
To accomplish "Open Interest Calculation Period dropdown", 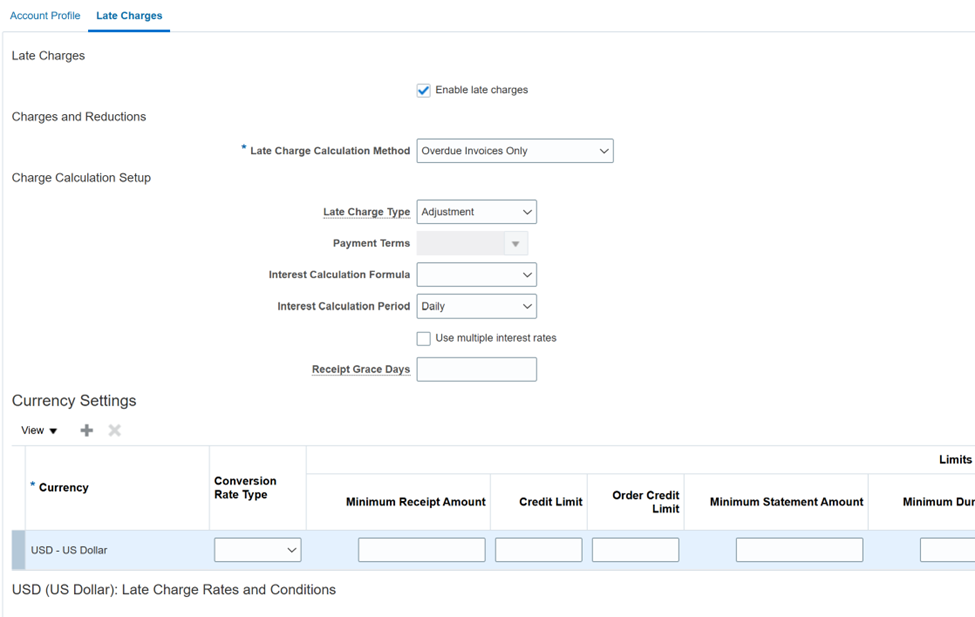I will (476, 307).
